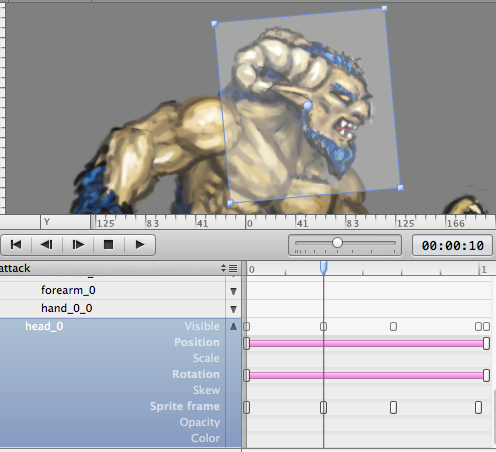Open the attack sequence dropdown
The image size is (496, 452).
[223, 268]
